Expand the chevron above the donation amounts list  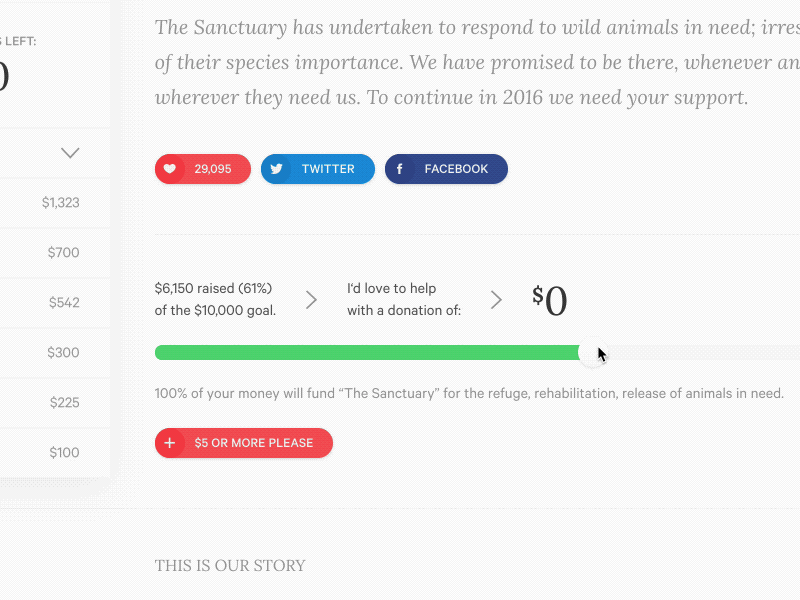point(70,152)
